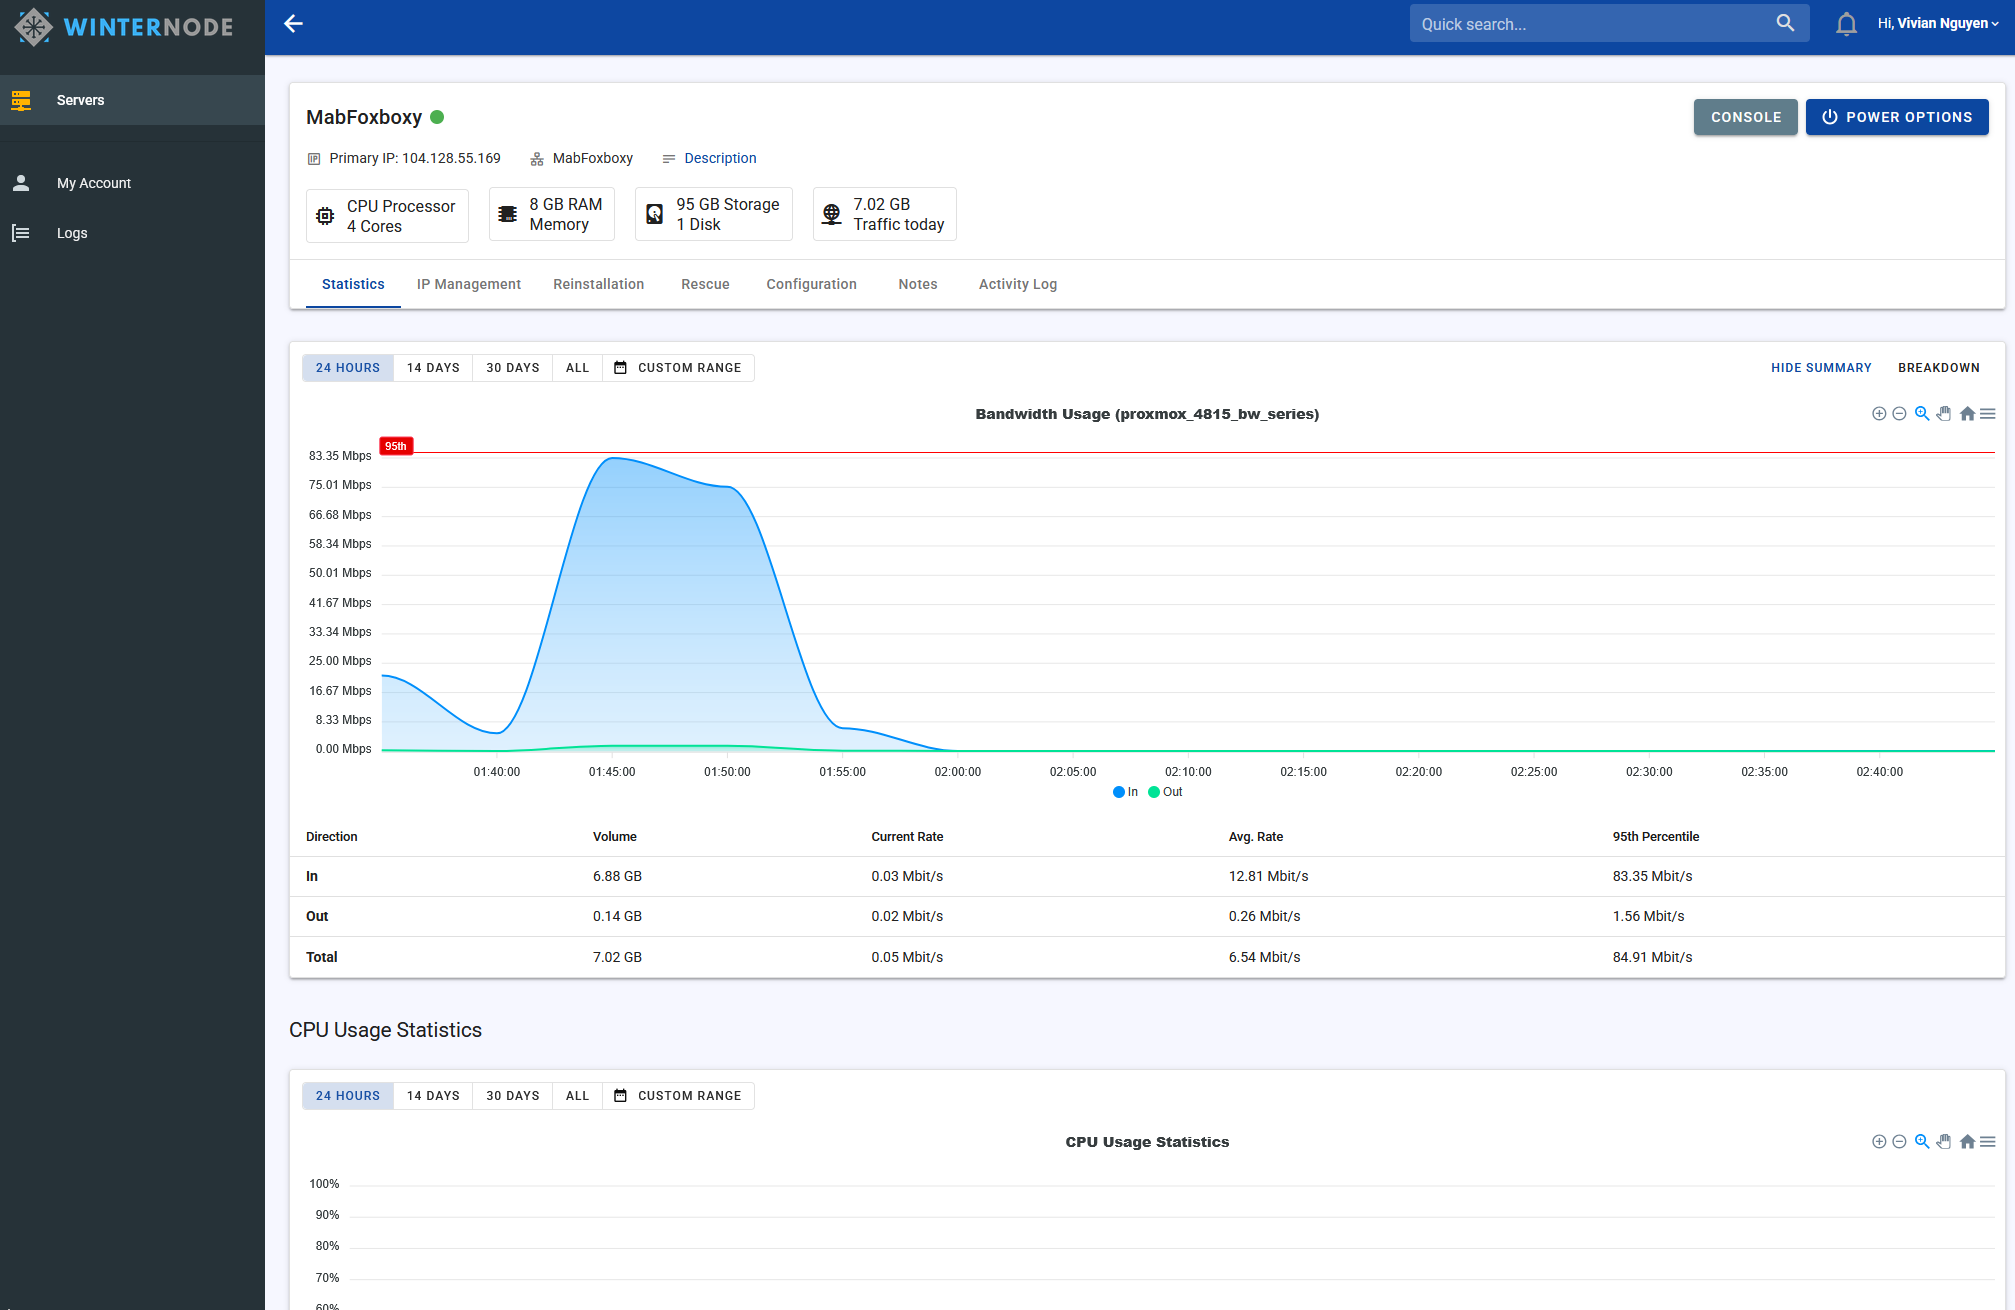Select 14 Days bandwidth range
2015x1310 pixels.
click(x=433, y=368)
